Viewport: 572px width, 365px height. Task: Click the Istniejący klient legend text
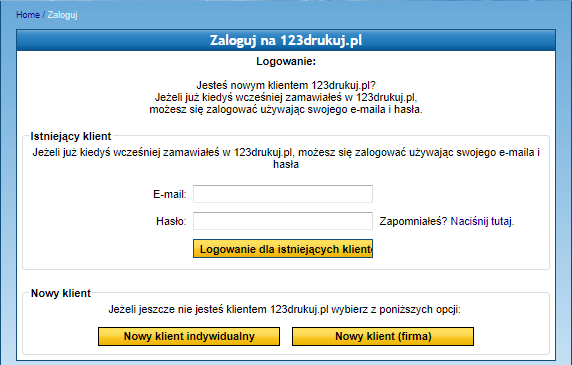[x=71, y=136]
